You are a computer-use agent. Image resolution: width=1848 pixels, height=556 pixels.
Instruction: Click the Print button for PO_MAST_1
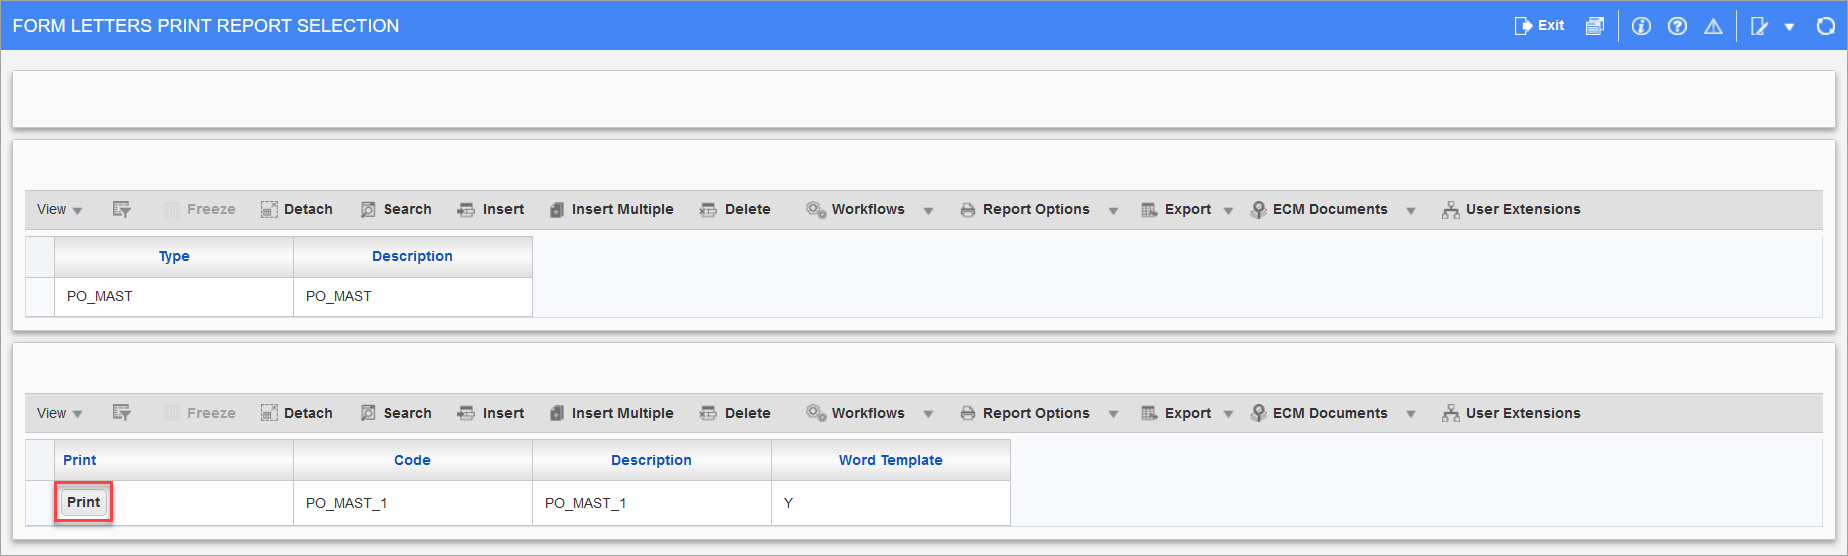pos(84,502)
